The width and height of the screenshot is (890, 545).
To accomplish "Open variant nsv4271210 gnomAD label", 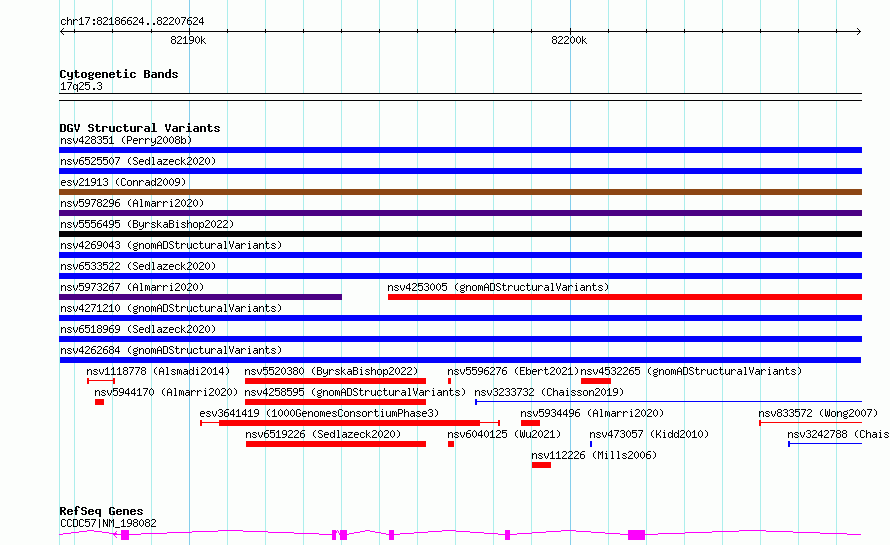I will coord(171,308).
